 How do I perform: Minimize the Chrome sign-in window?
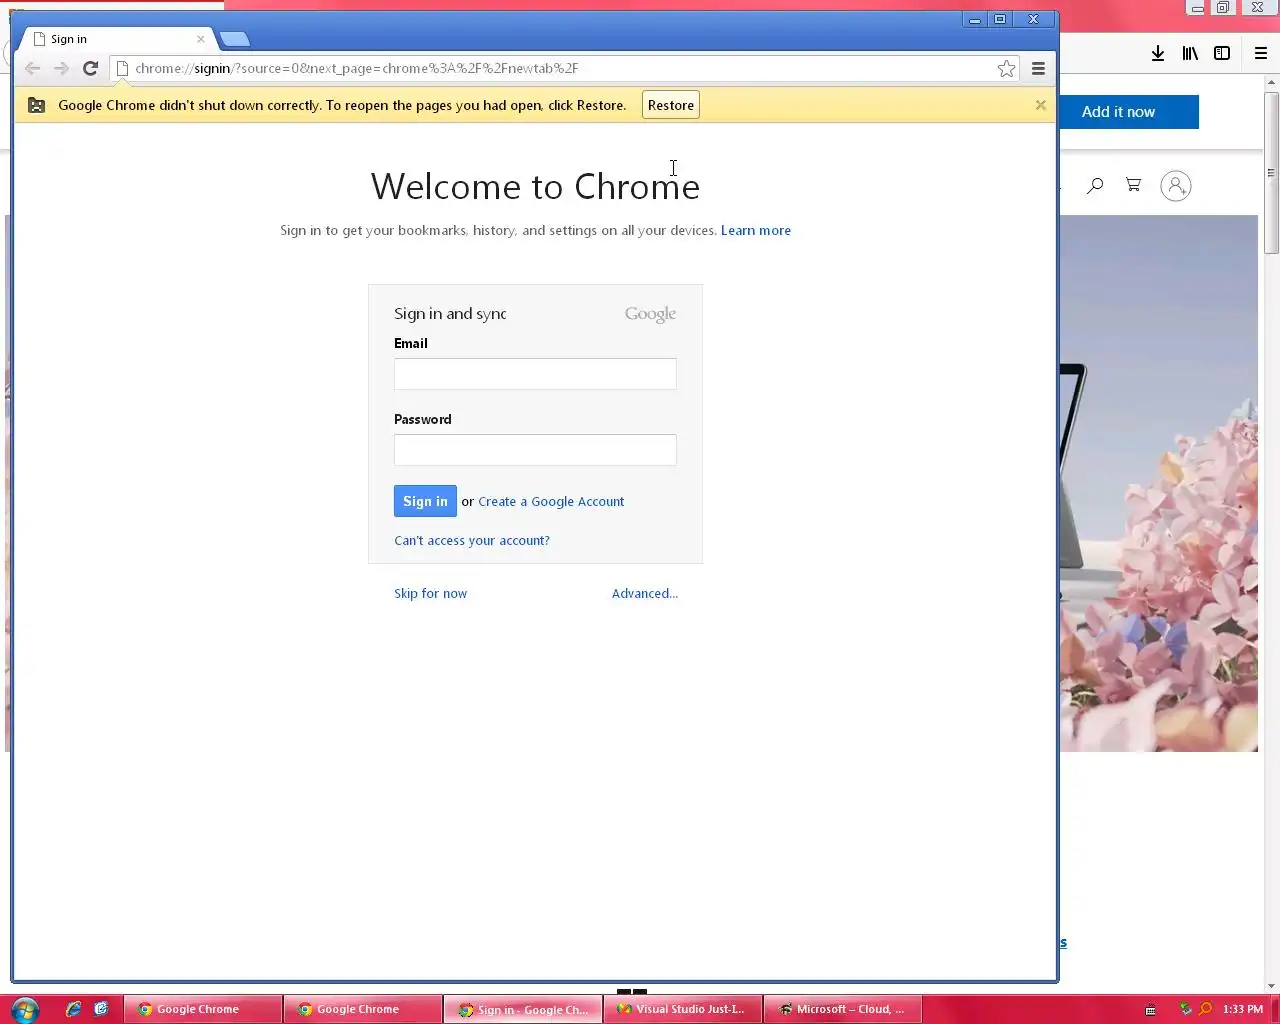tap(975, 19)
